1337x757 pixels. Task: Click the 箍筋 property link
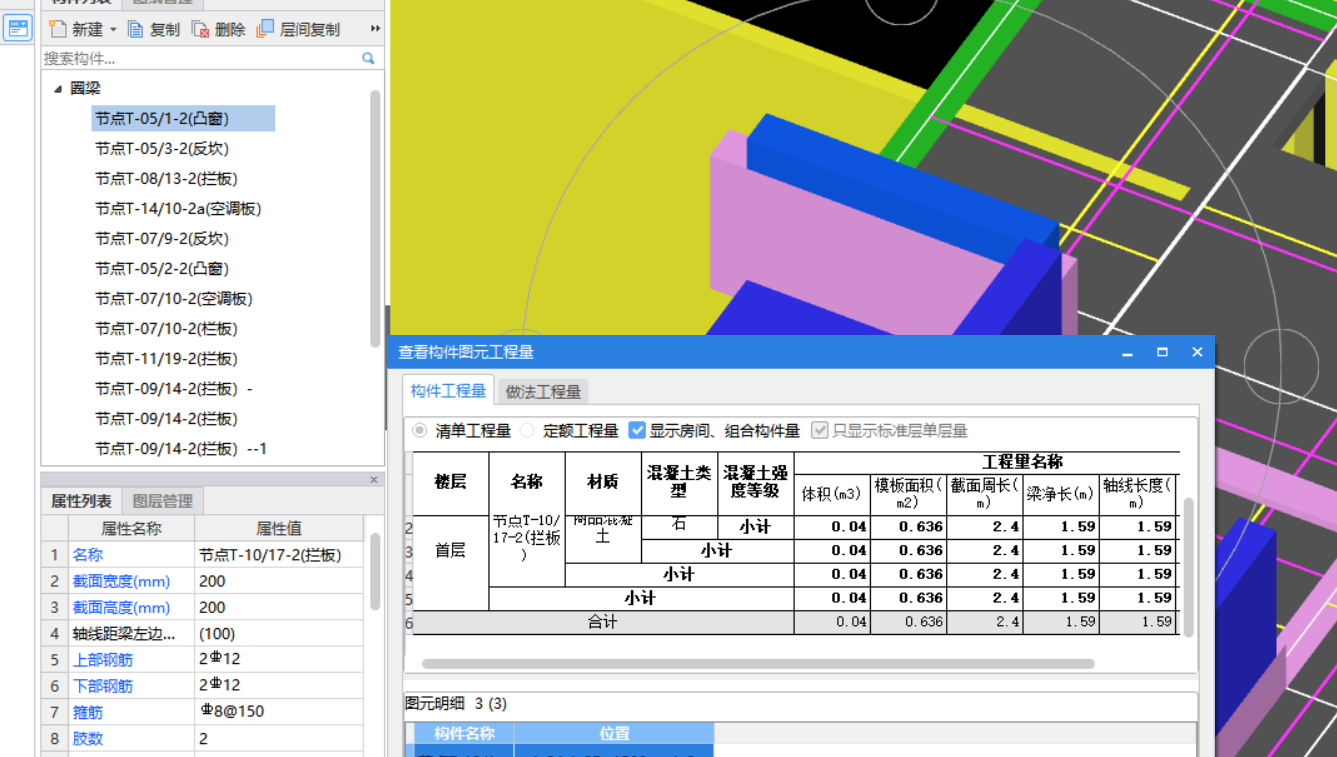click(x=88, y=712)
